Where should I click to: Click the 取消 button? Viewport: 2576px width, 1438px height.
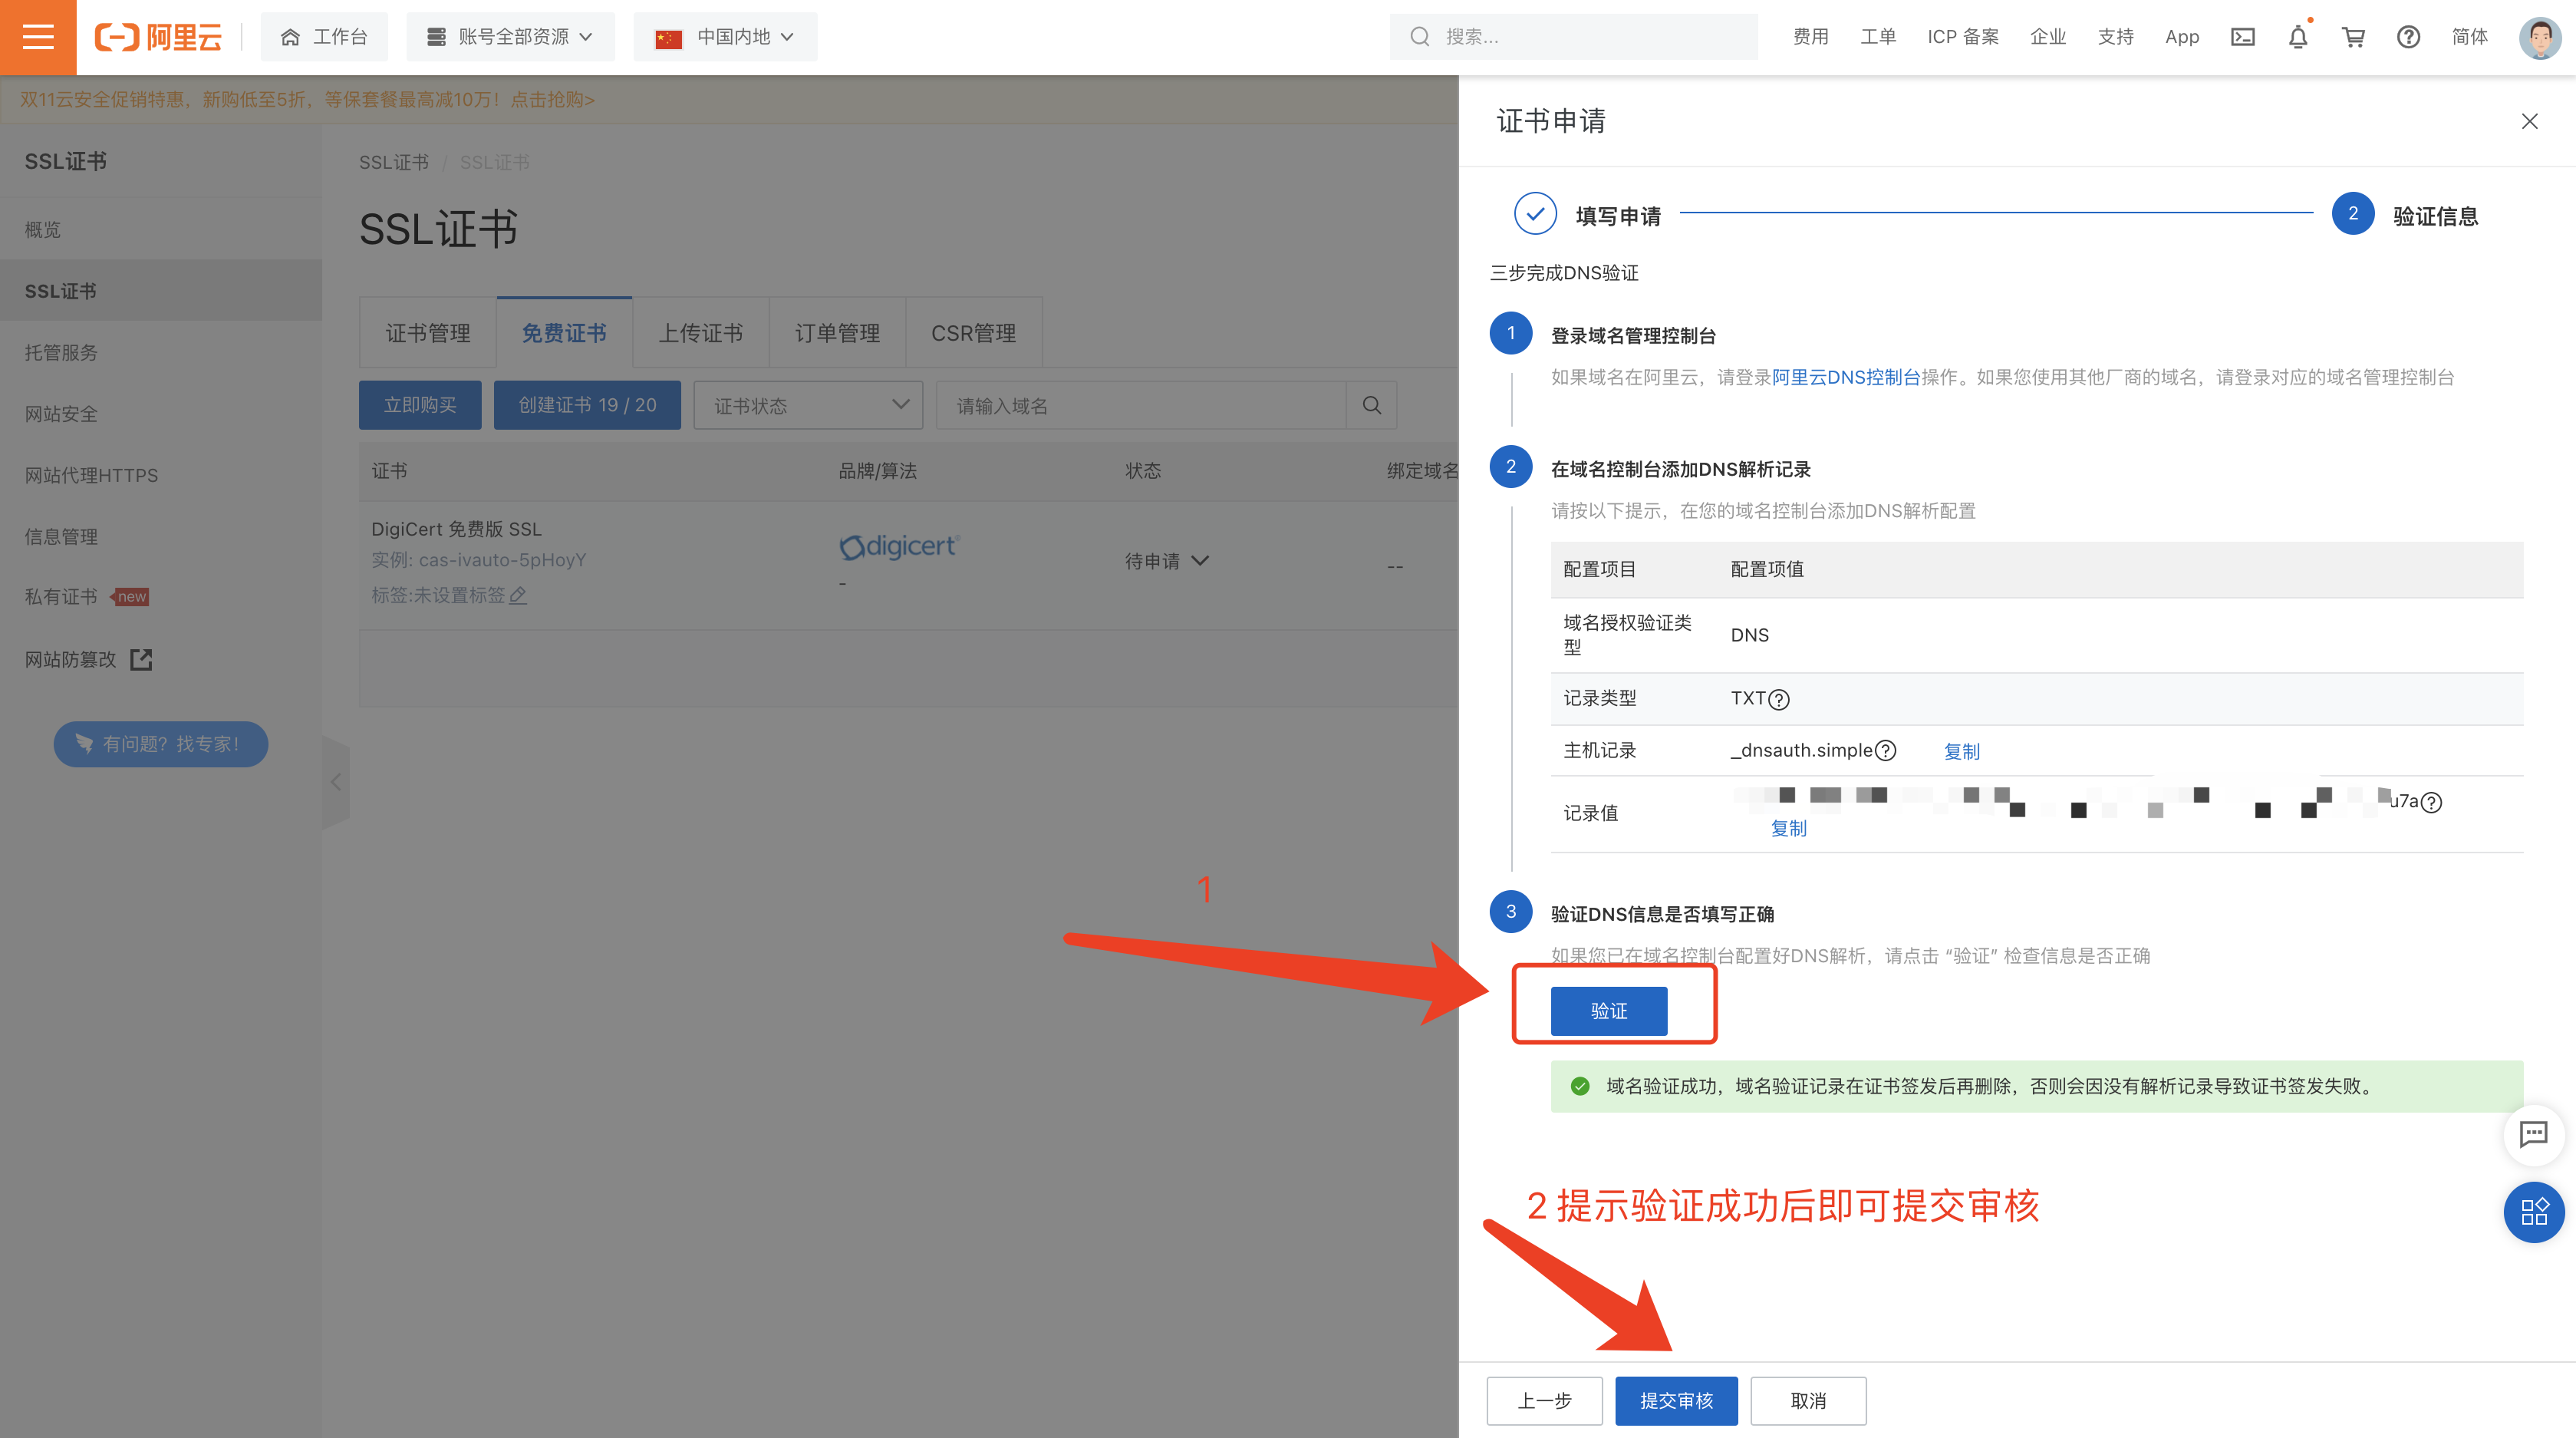1808,1401
